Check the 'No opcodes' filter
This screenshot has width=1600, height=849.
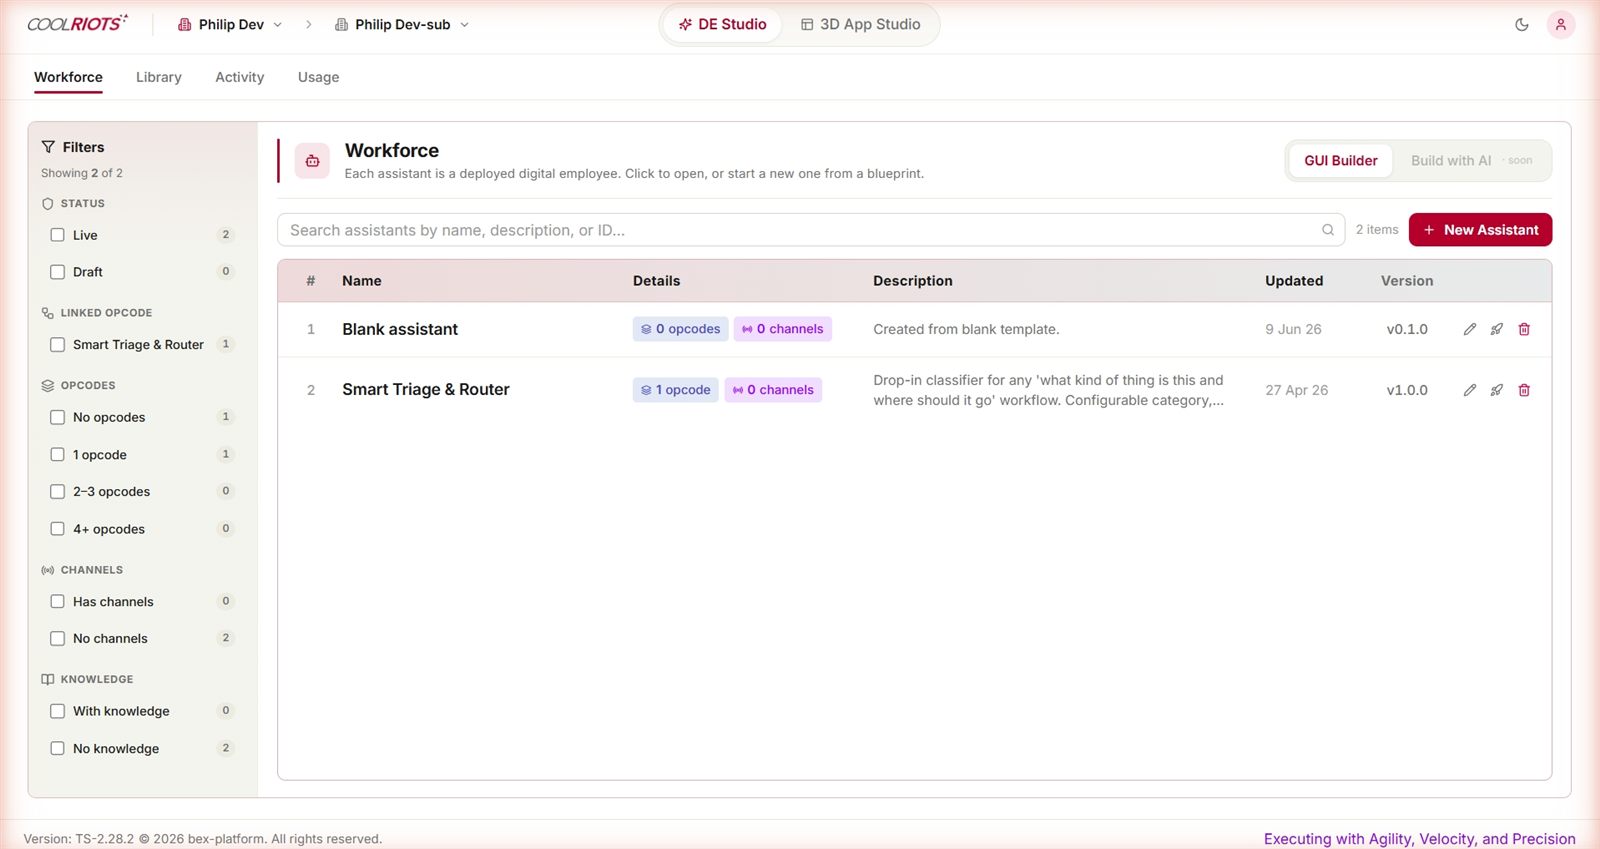click(x=58, y=417)
